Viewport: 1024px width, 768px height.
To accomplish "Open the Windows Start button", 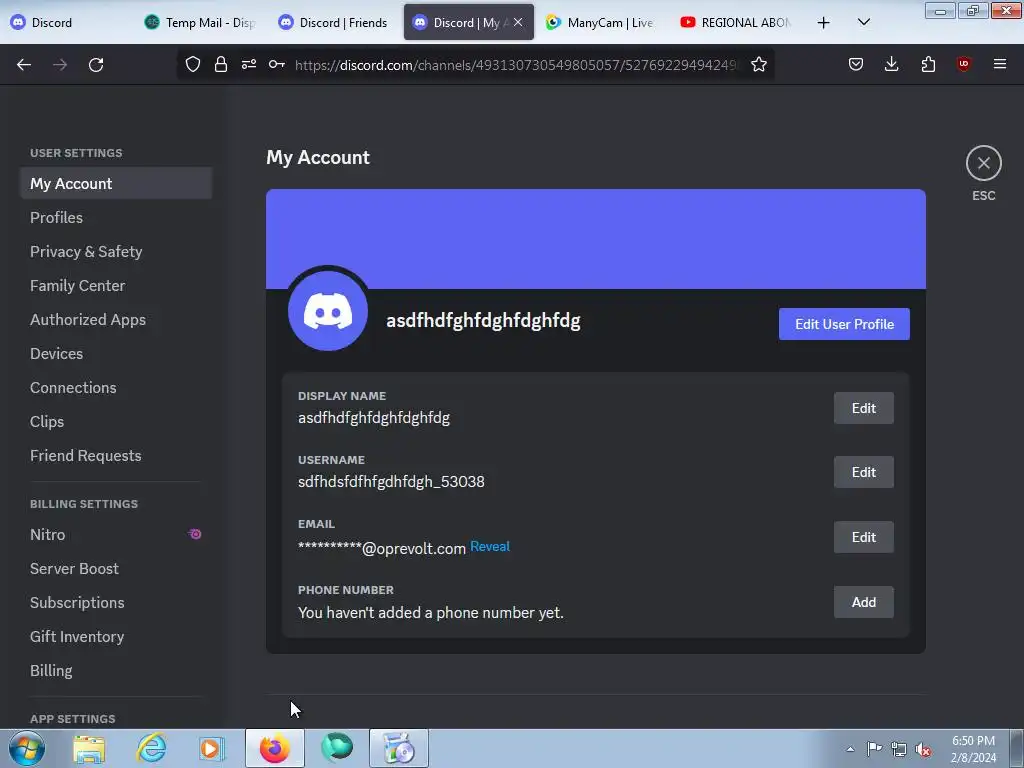I will (26, 748).
